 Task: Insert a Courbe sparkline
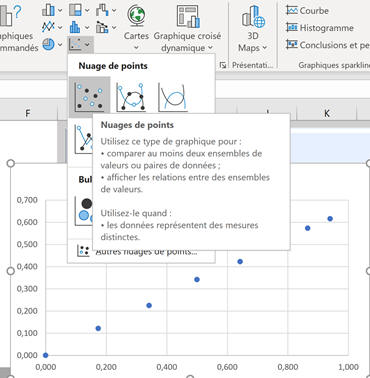pos(307,11)
